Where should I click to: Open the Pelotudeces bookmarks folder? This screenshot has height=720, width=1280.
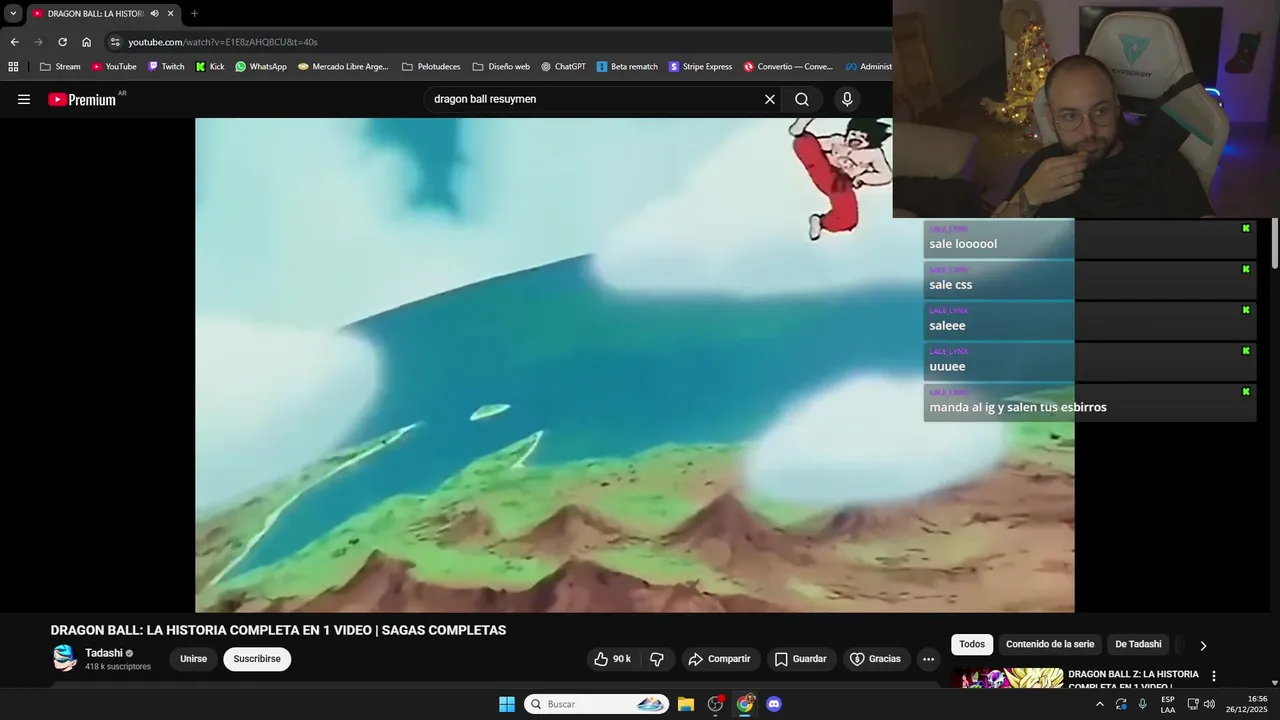coord(431,67)
